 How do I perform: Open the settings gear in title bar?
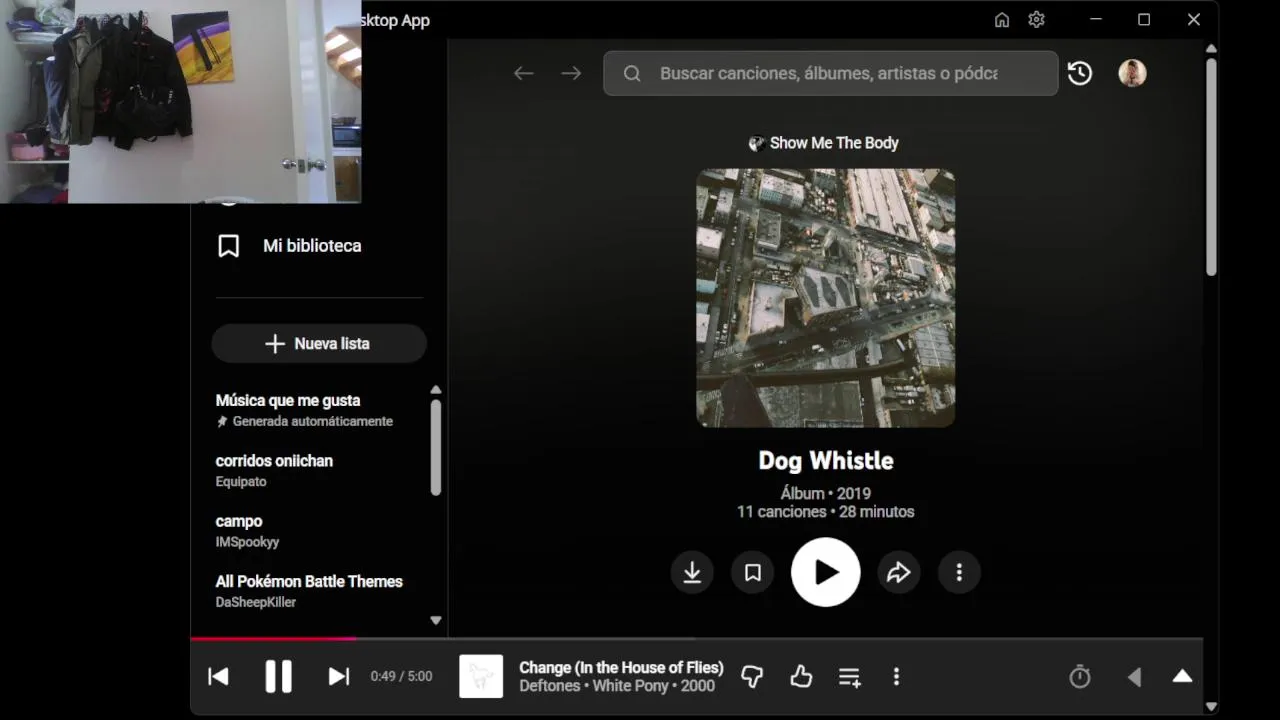(1036, 20)
